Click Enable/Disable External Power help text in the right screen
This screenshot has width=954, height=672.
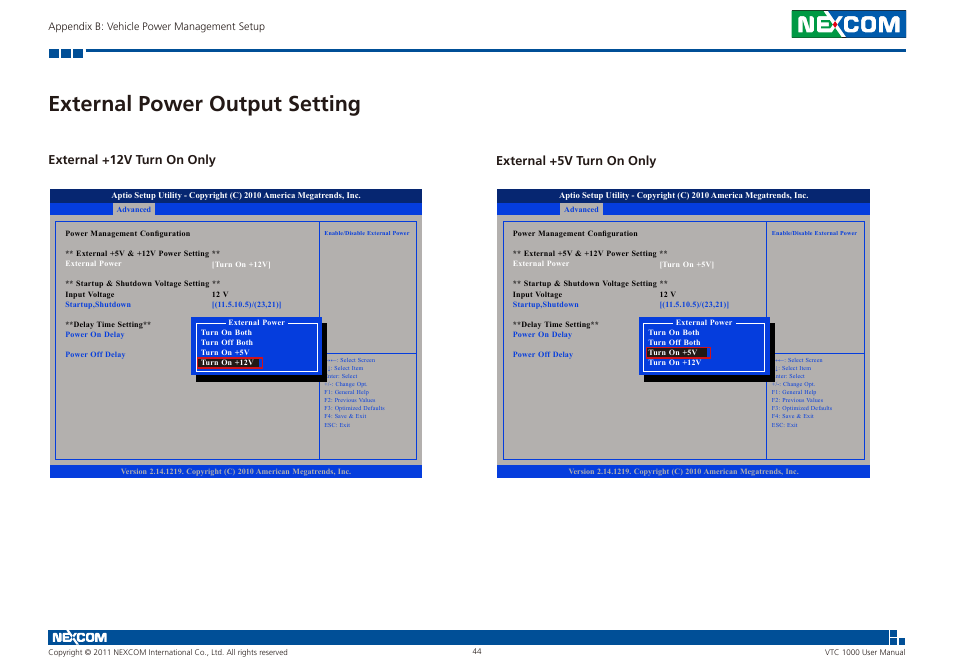point(814,233)
